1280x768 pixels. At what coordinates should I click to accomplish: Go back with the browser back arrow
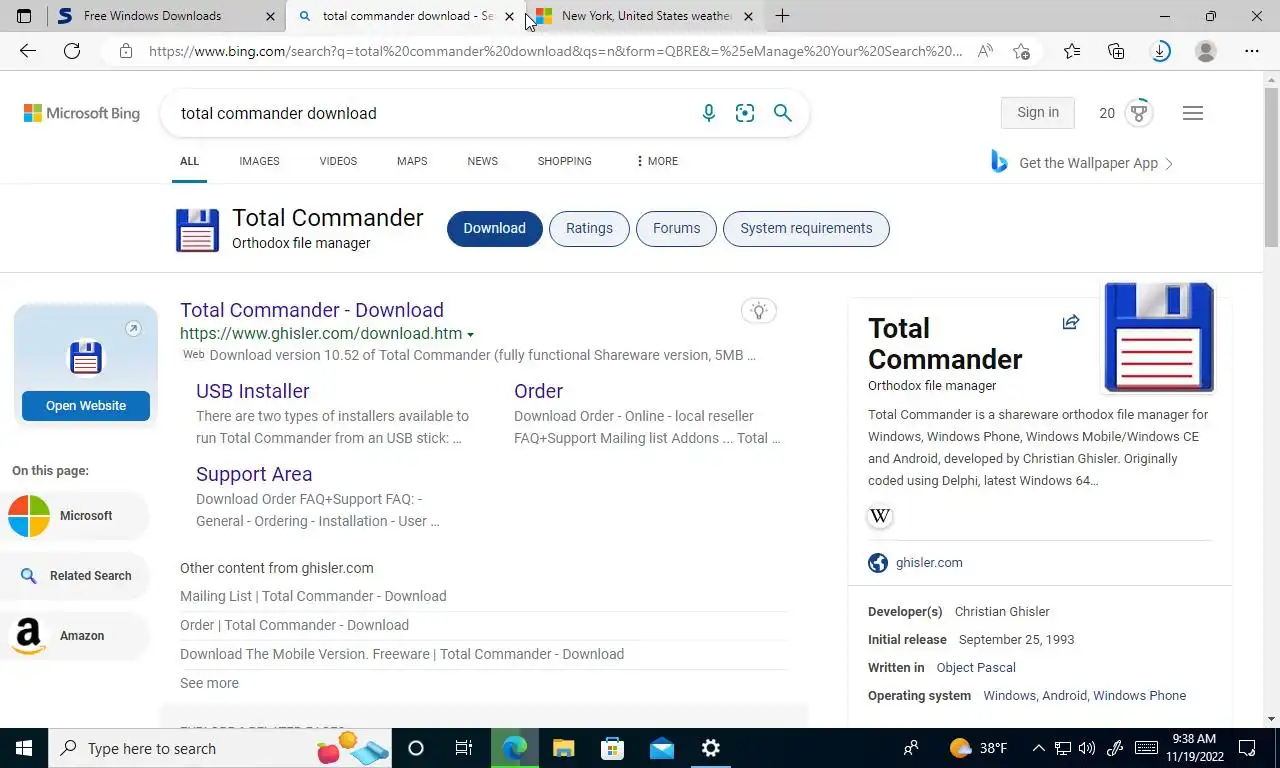point(28,51)
